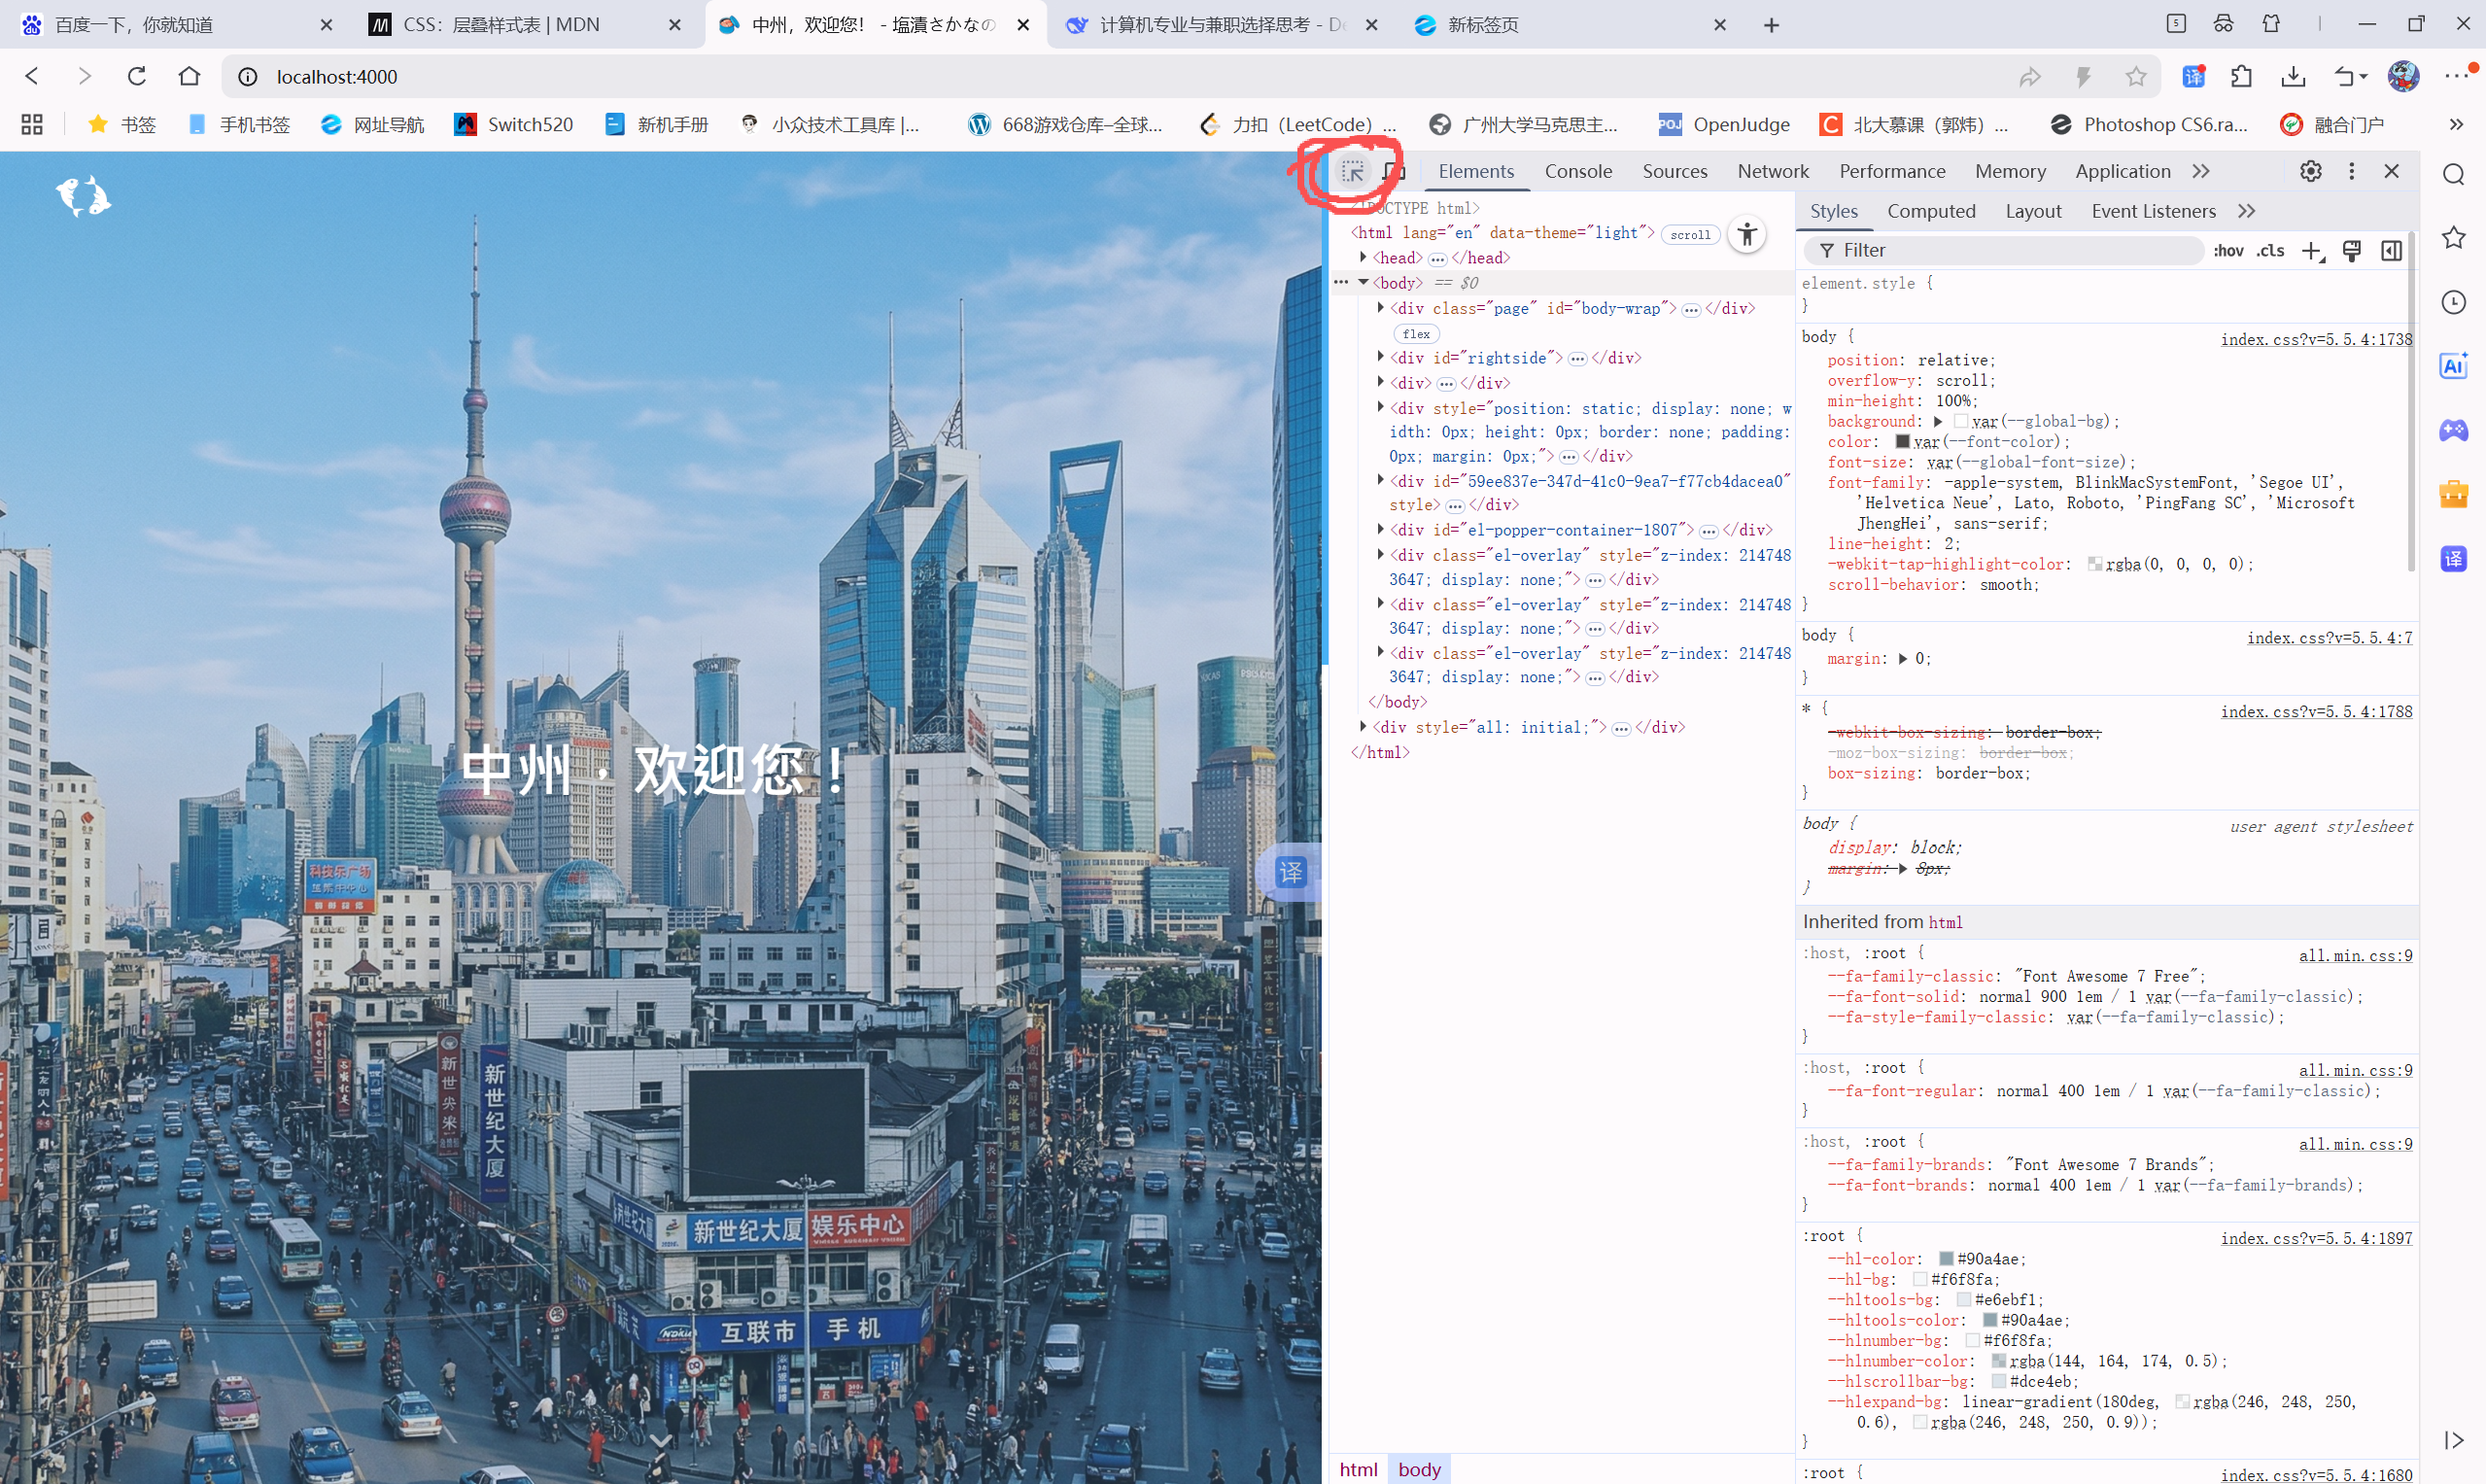Toggle the :hov element state panel
2486x1484 pixels.
(x=2228, y=251)
